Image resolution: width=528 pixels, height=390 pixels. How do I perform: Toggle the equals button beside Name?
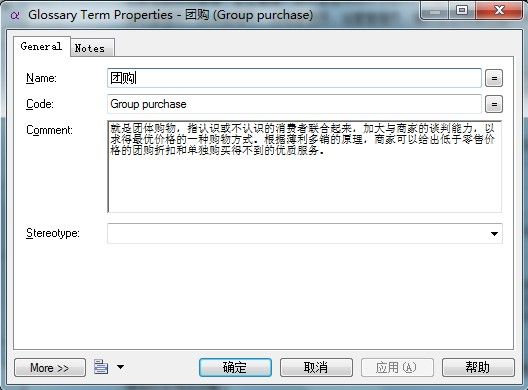coord(494,78)
